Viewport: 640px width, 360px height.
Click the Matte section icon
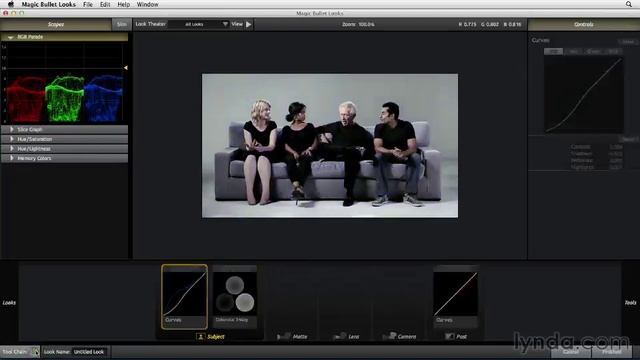point(283,337)
